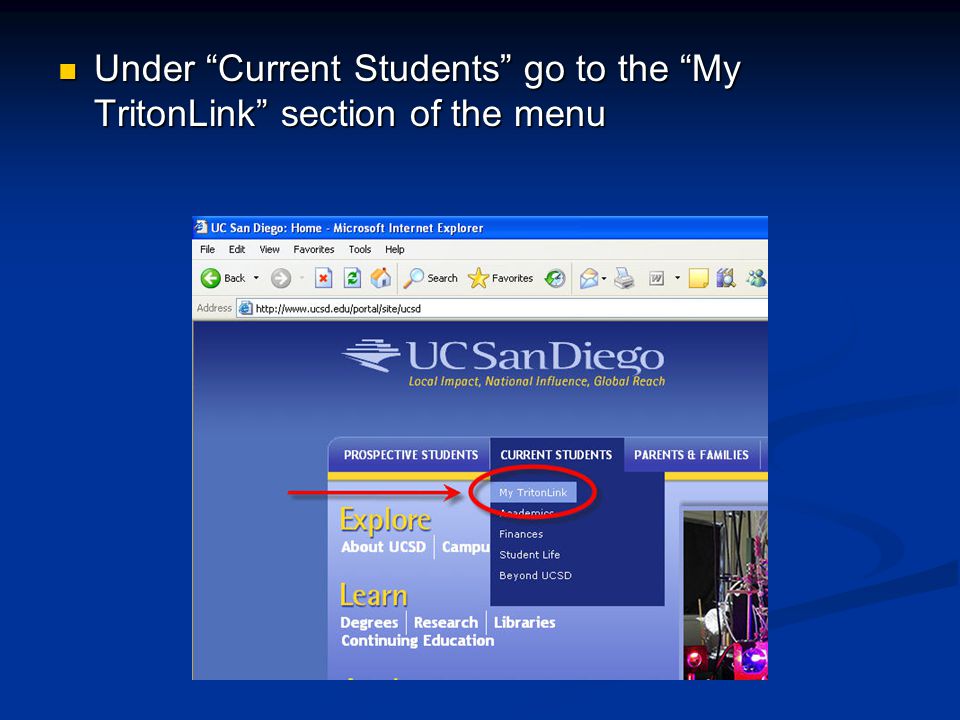The height and width of the screenshot is (720, 960).
Task: Click the yellow Discuss note icon
Action: click(699, 279)
